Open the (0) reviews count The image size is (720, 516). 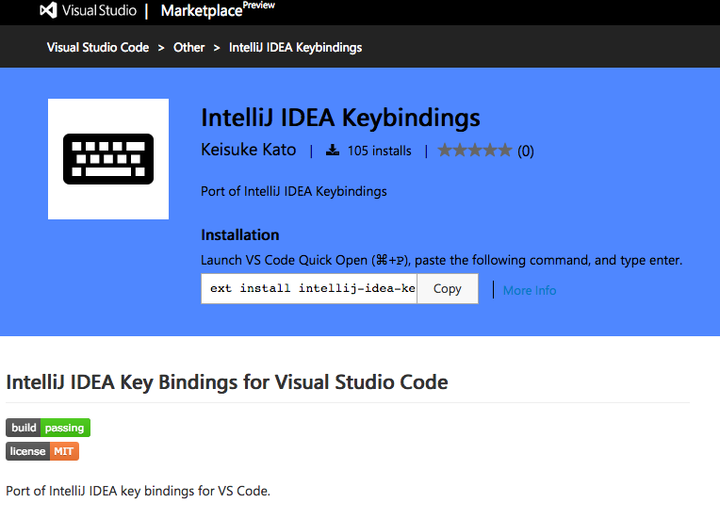click(x=525, y=151)
